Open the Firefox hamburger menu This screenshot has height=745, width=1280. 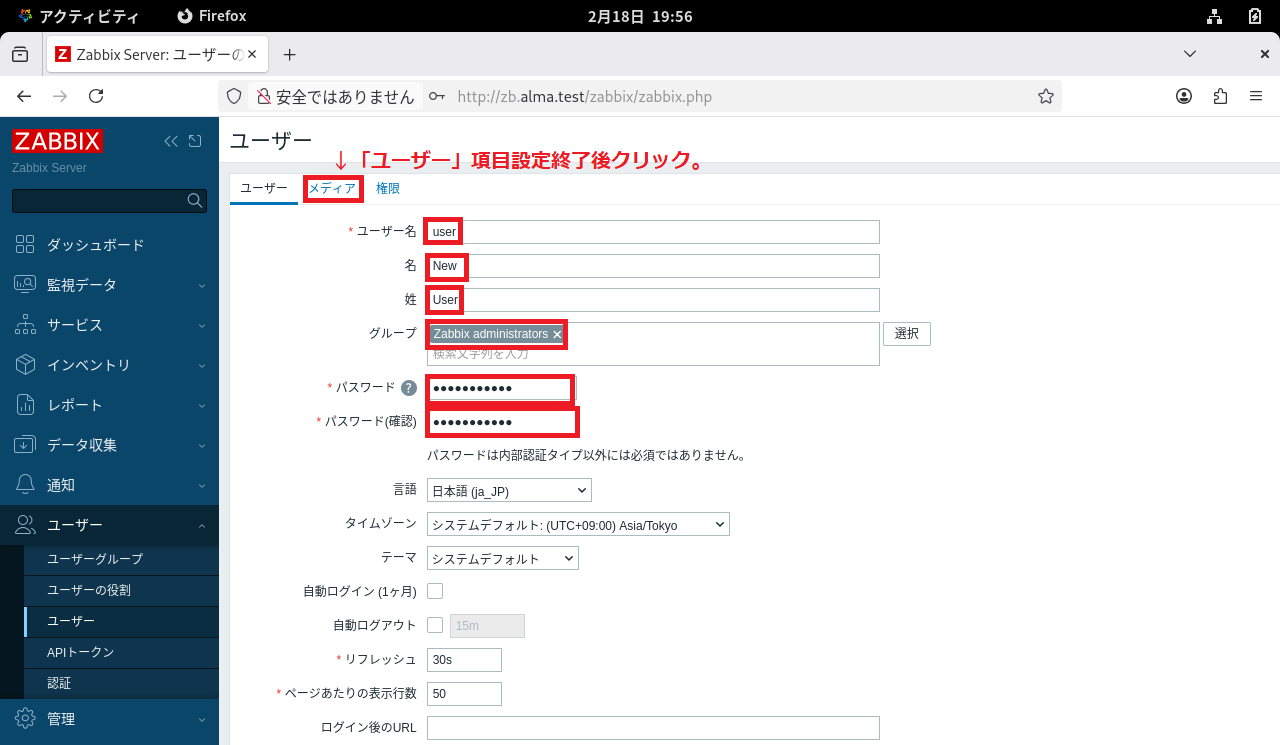click(x=1256, y=96)
